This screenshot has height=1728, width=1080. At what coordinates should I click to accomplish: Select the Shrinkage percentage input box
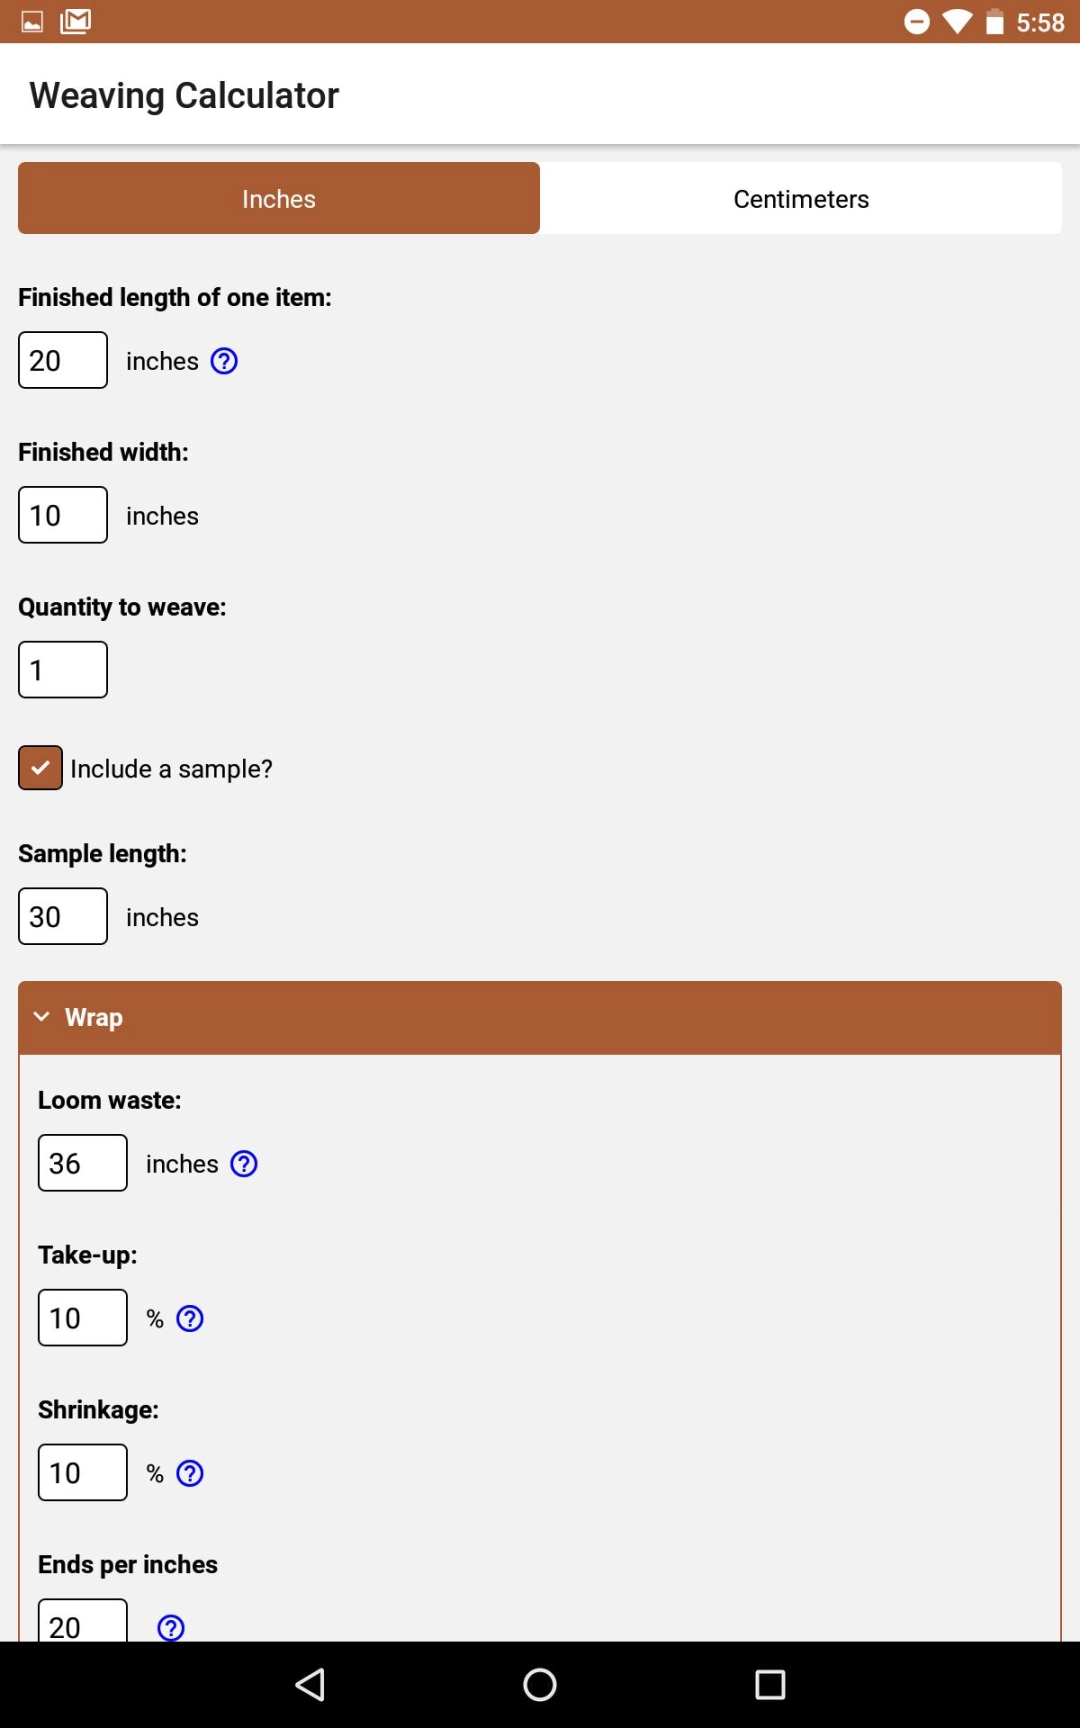click(83, 1474)
